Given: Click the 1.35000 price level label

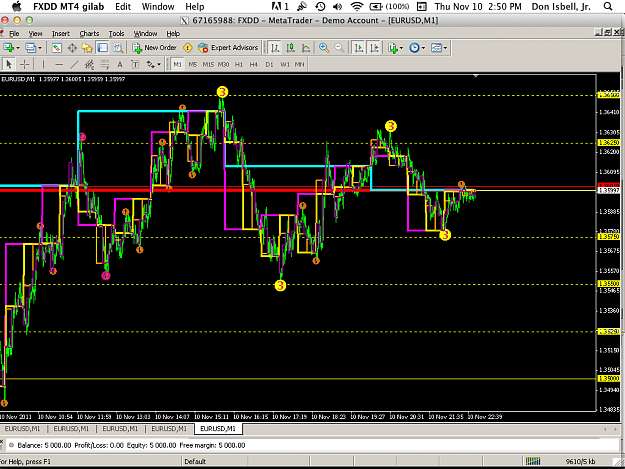Looking at the screenshot, I should 609,379.
